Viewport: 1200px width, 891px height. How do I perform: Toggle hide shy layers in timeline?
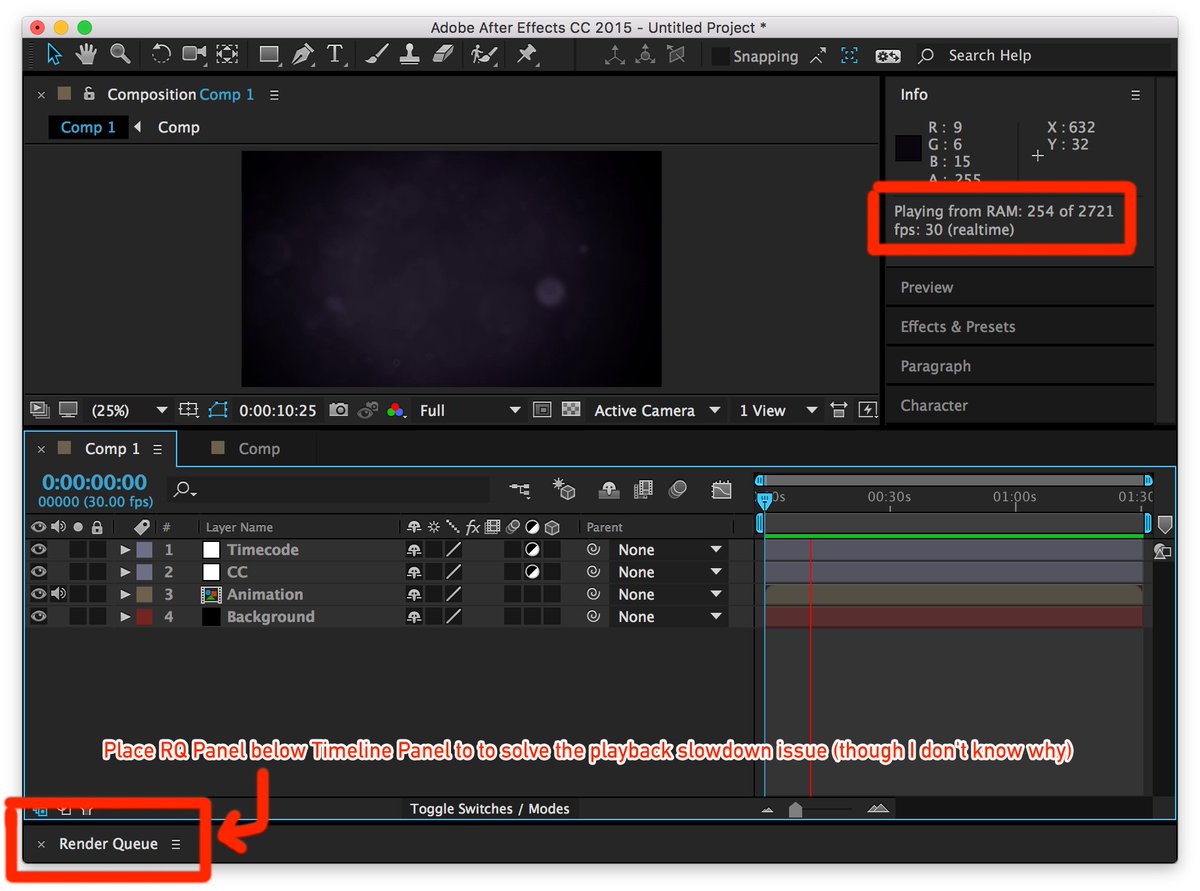[x=608, y=490]
